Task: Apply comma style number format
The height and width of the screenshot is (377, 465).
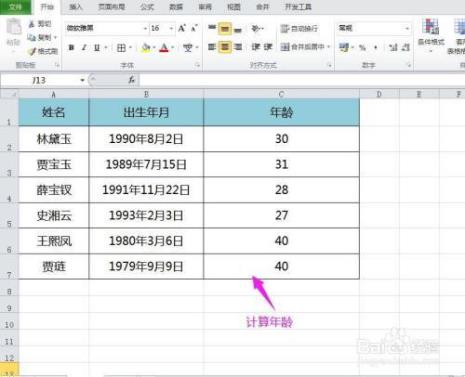Action: pyautogui.click(x=376, y=48)
